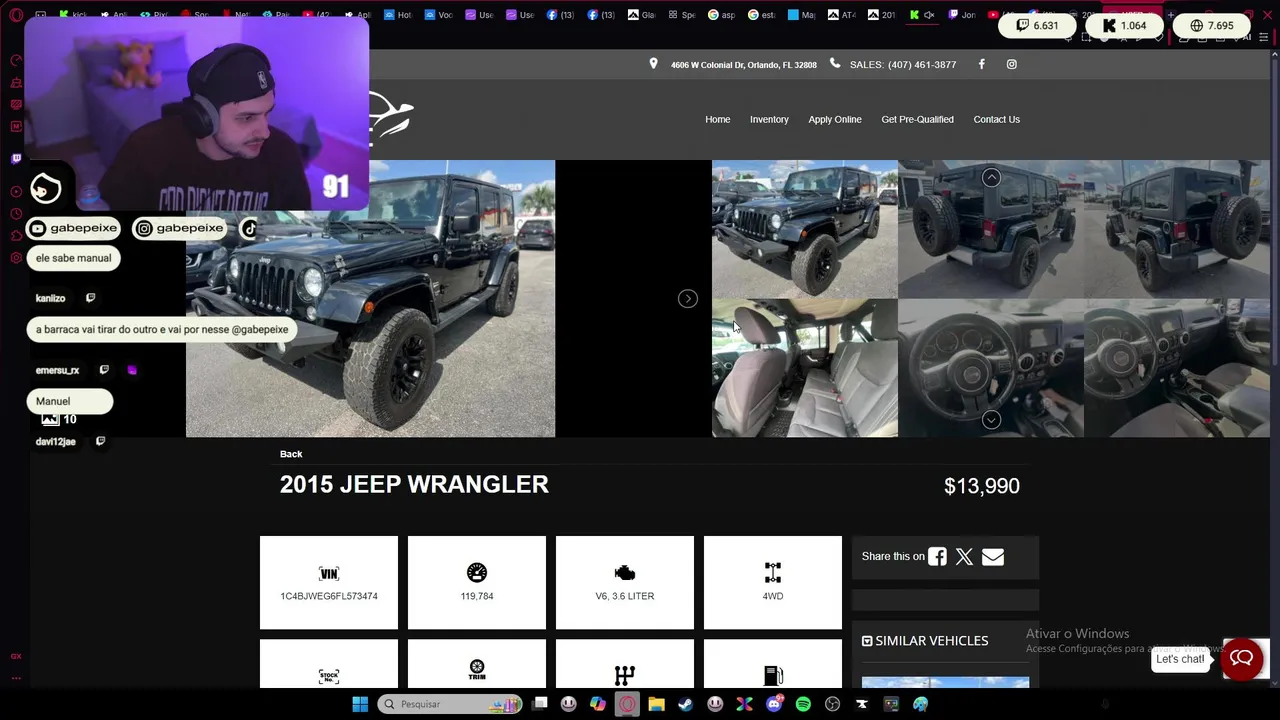The image size is (1280, 720).
Task: Click the Back link above vehicle title
Action: [x=291, y=454]
